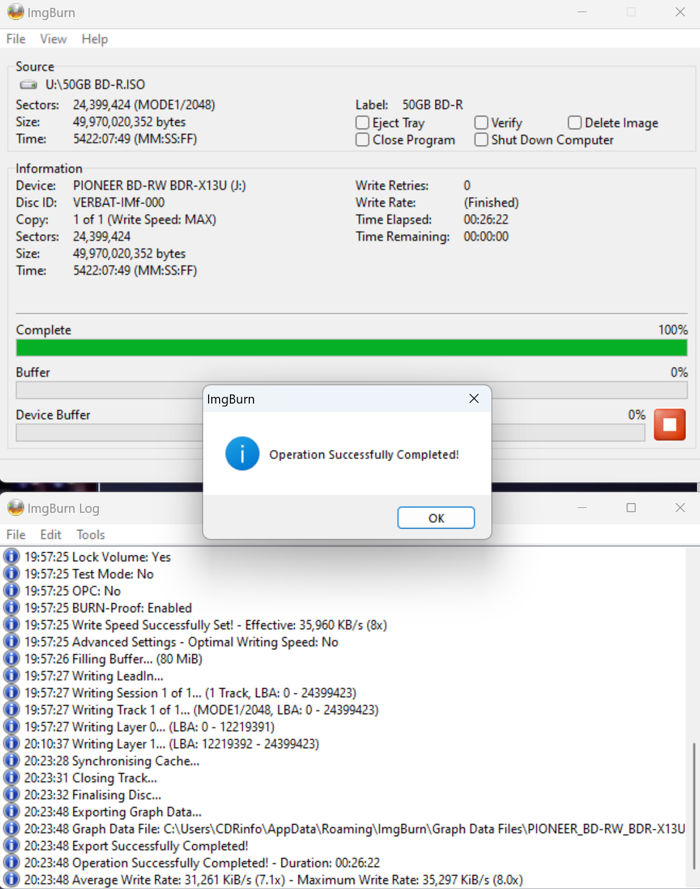
Task: Click info icon on Advanced Settings row
Action: (11, 641)
